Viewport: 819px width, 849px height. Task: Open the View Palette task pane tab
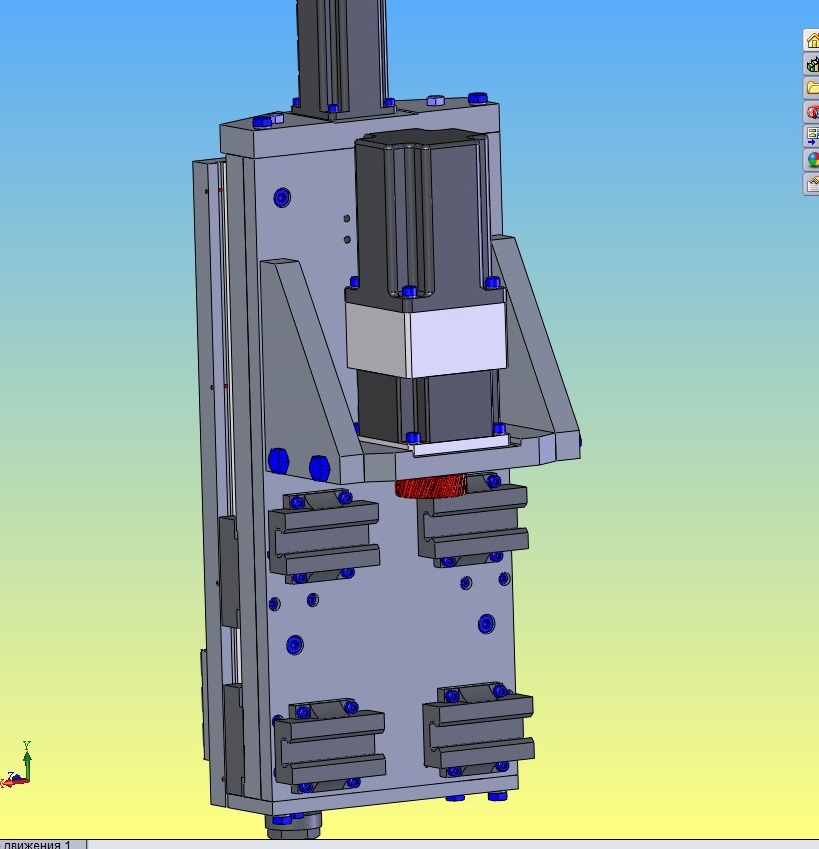pyautogui.click(x=811, y=136)
